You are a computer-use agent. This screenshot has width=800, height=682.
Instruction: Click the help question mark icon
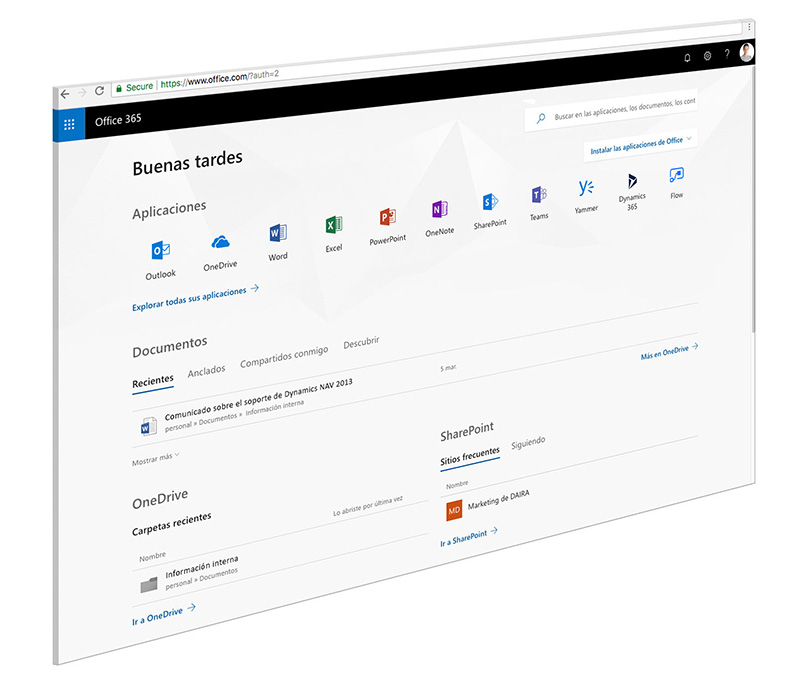pyautogui.click(x=727, y=54)
